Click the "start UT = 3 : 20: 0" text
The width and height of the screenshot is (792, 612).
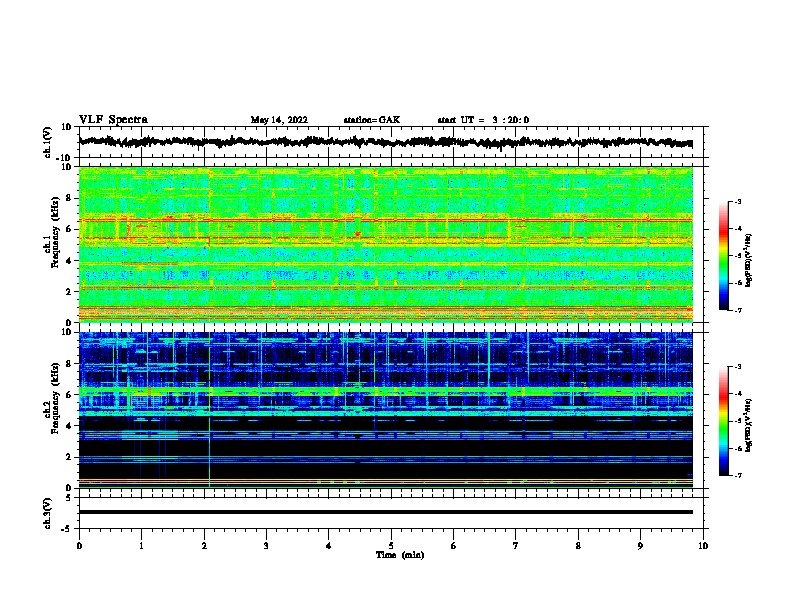483,120
